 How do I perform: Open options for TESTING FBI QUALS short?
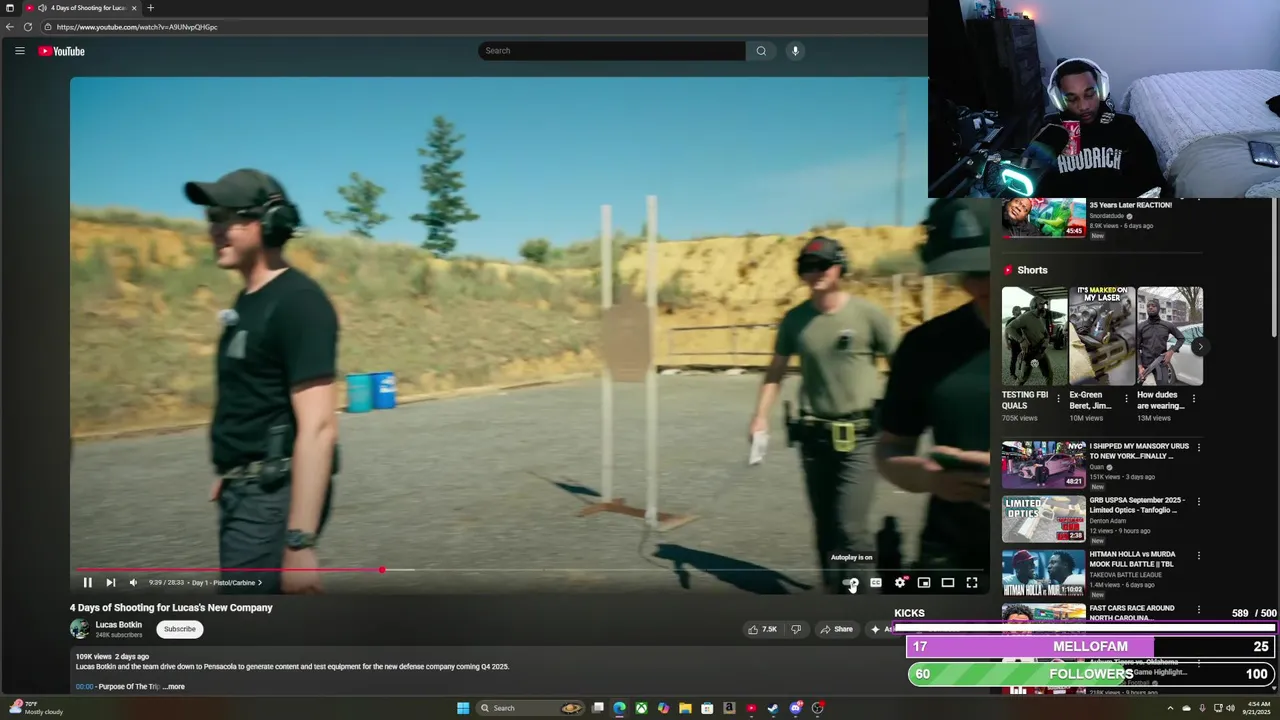pos(1058,398)
